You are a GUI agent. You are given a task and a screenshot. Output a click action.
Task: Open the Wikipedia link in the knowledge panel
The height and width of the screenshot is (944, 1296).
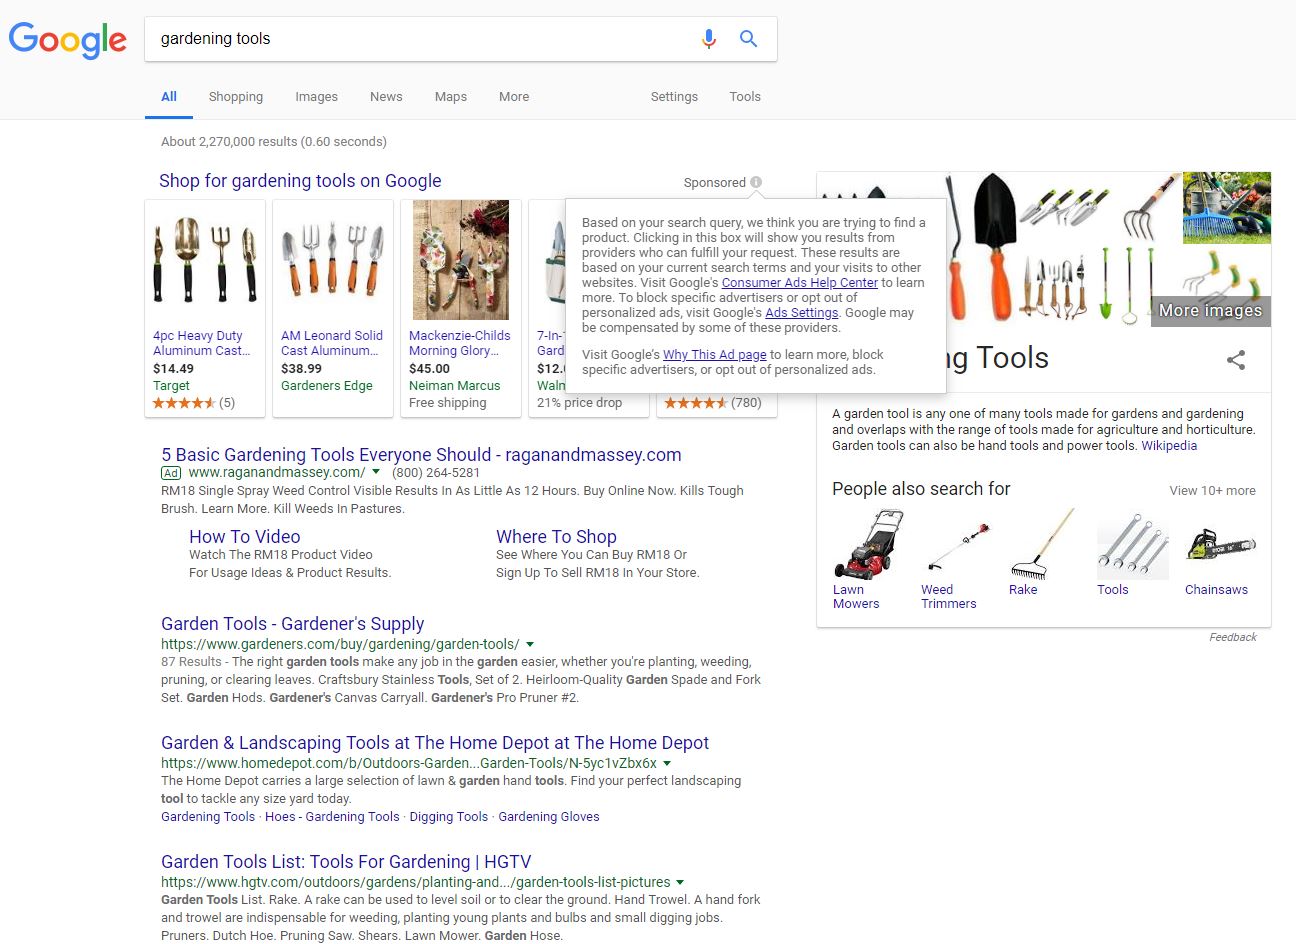(x=1169, y=446)
